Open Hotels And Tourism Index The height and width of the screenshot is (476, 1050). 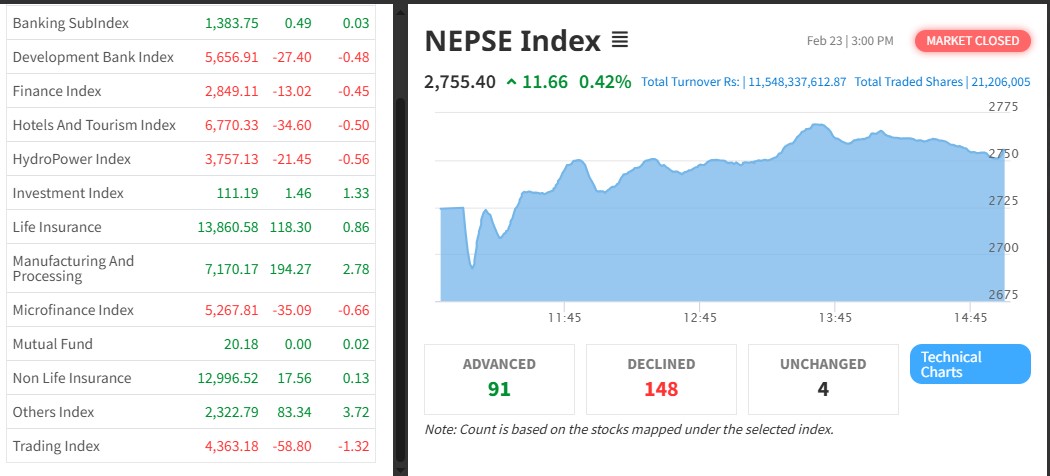coord(94,125)
